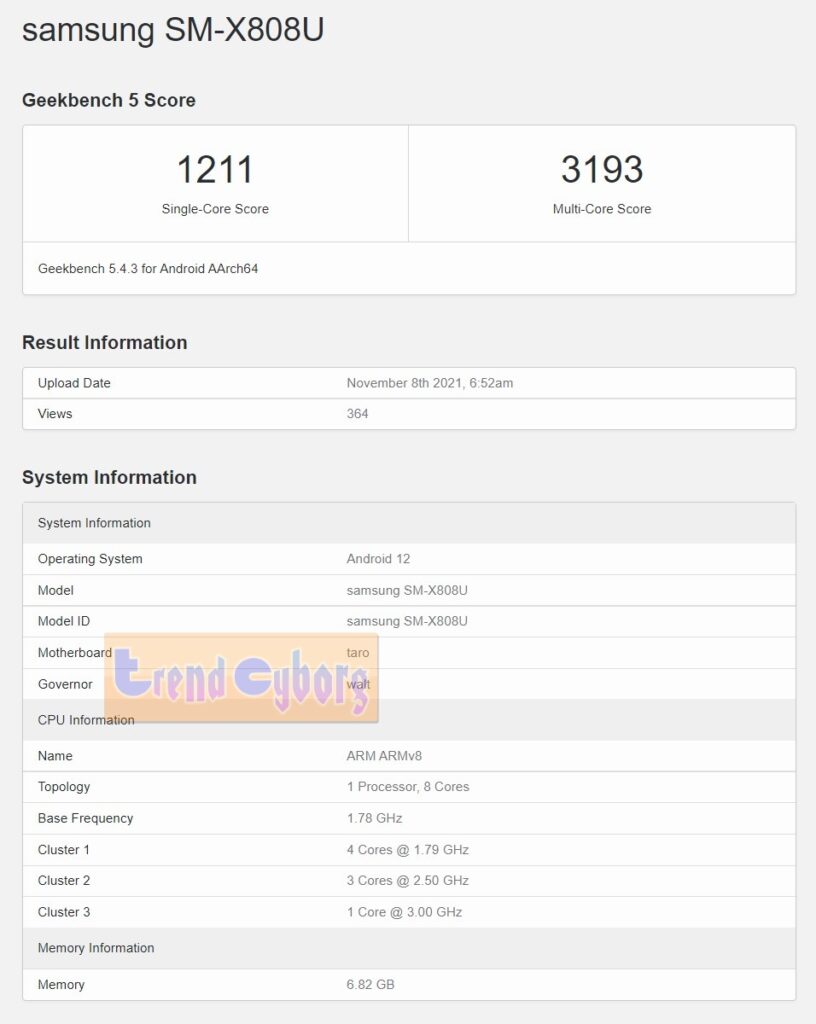Screen dimensions: 816x1024
Task: Select the 1211 single-core score value
Action: (215, 169)
